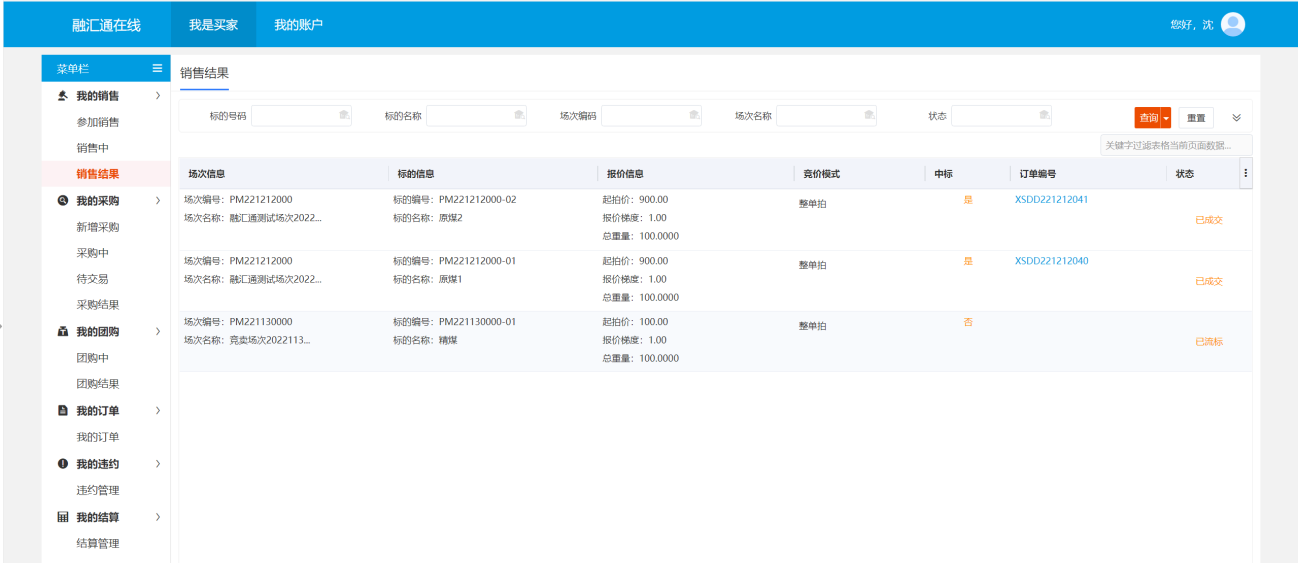This screenshot has height=563, width=1298.
Task: Collapse the menu bar hamburger icon
Action: 157,68
